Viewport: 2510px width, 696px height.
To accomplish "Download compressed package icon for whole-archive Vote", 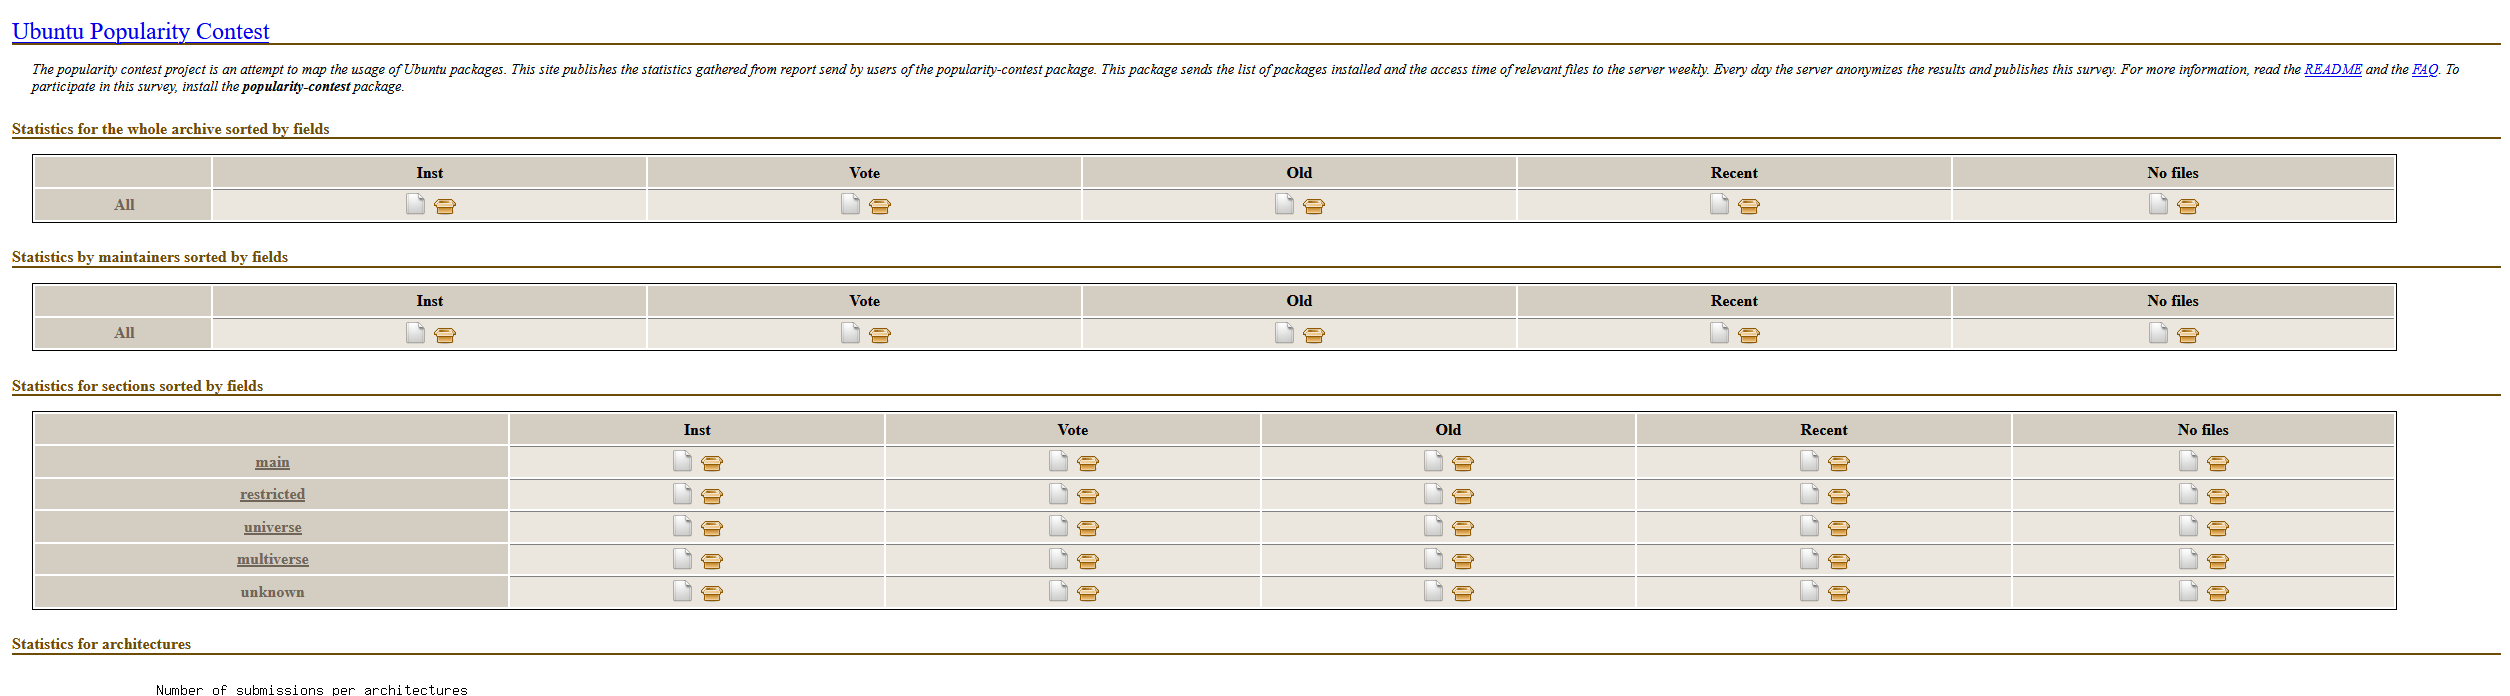I will pyautogui.click(x=880, y=206).
